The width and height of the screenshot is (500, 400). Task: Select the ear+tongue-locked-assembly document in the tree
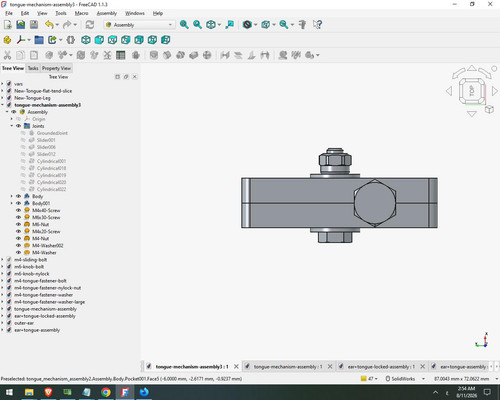45,316
